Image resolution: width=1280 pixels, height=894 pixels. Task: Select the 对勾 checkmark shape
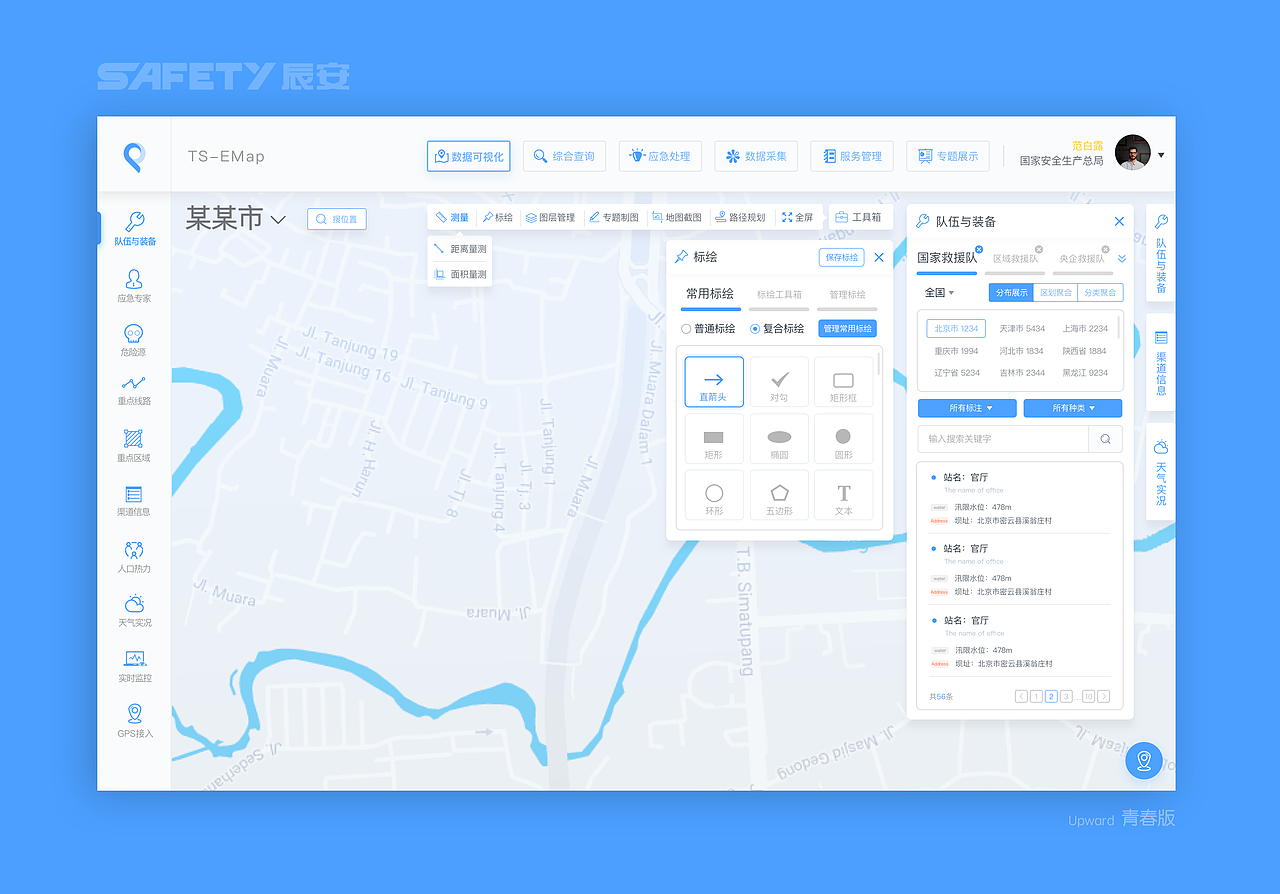click(779, 382)
